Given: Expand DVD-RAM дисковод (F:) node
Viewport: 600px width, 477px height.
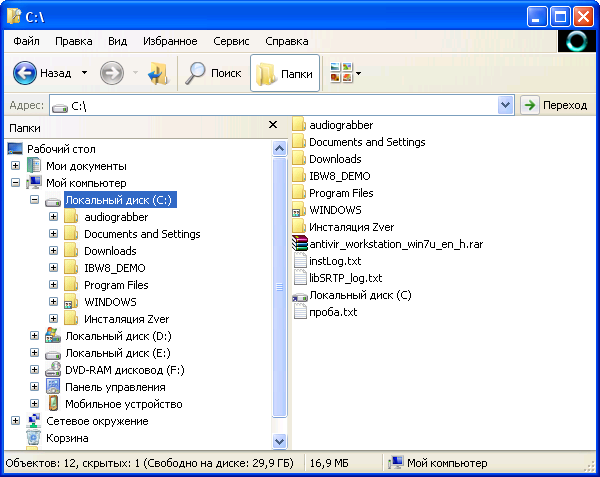Looking at the screenshot, I should [34, 370].
